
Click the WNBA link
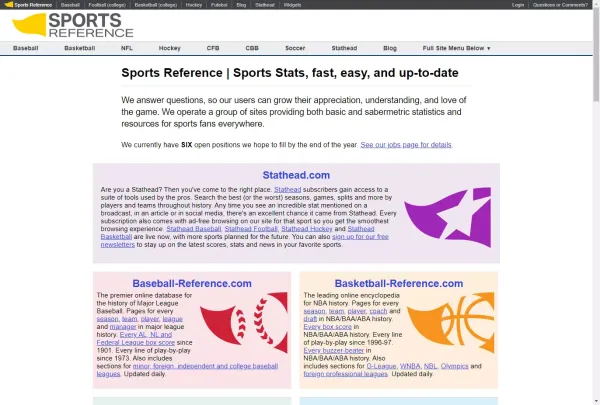[410, 366]
